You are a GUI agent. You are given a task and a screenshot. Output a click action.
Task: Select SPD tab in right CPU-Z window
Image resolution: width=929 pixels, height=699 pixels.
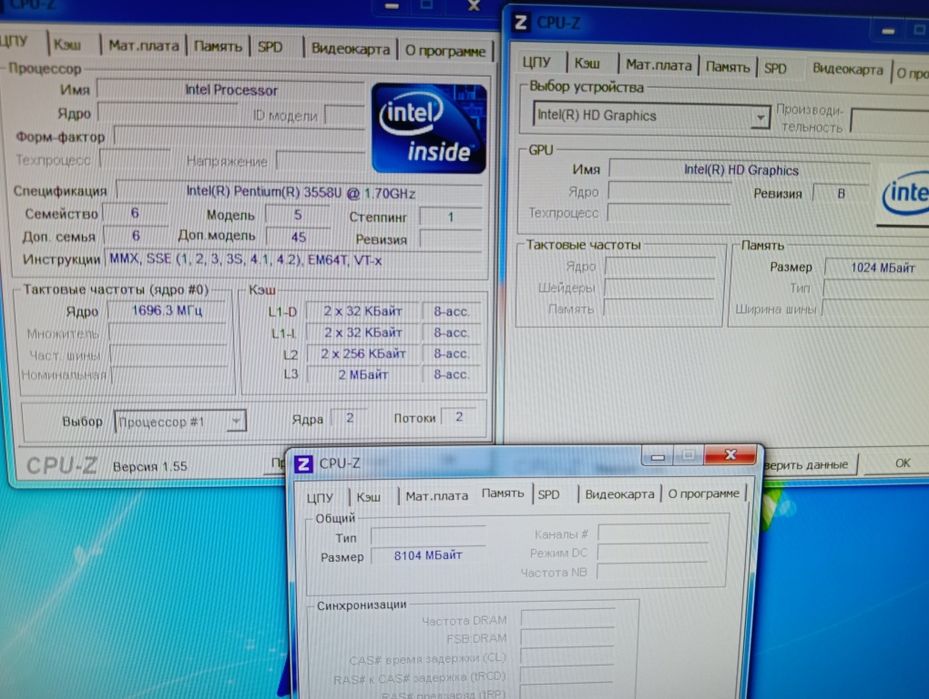[775, 68]
